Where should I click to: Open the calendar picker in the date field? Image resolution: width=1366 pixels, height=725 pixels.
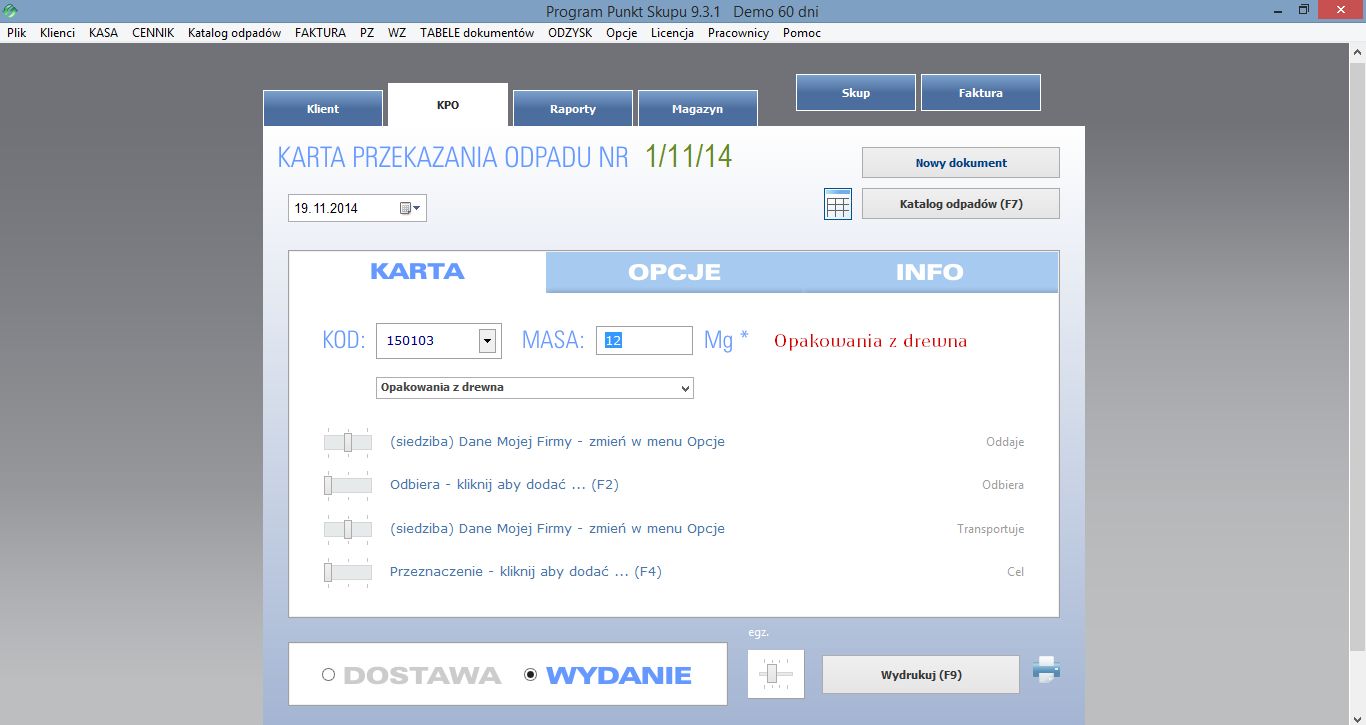coord(411,208)
